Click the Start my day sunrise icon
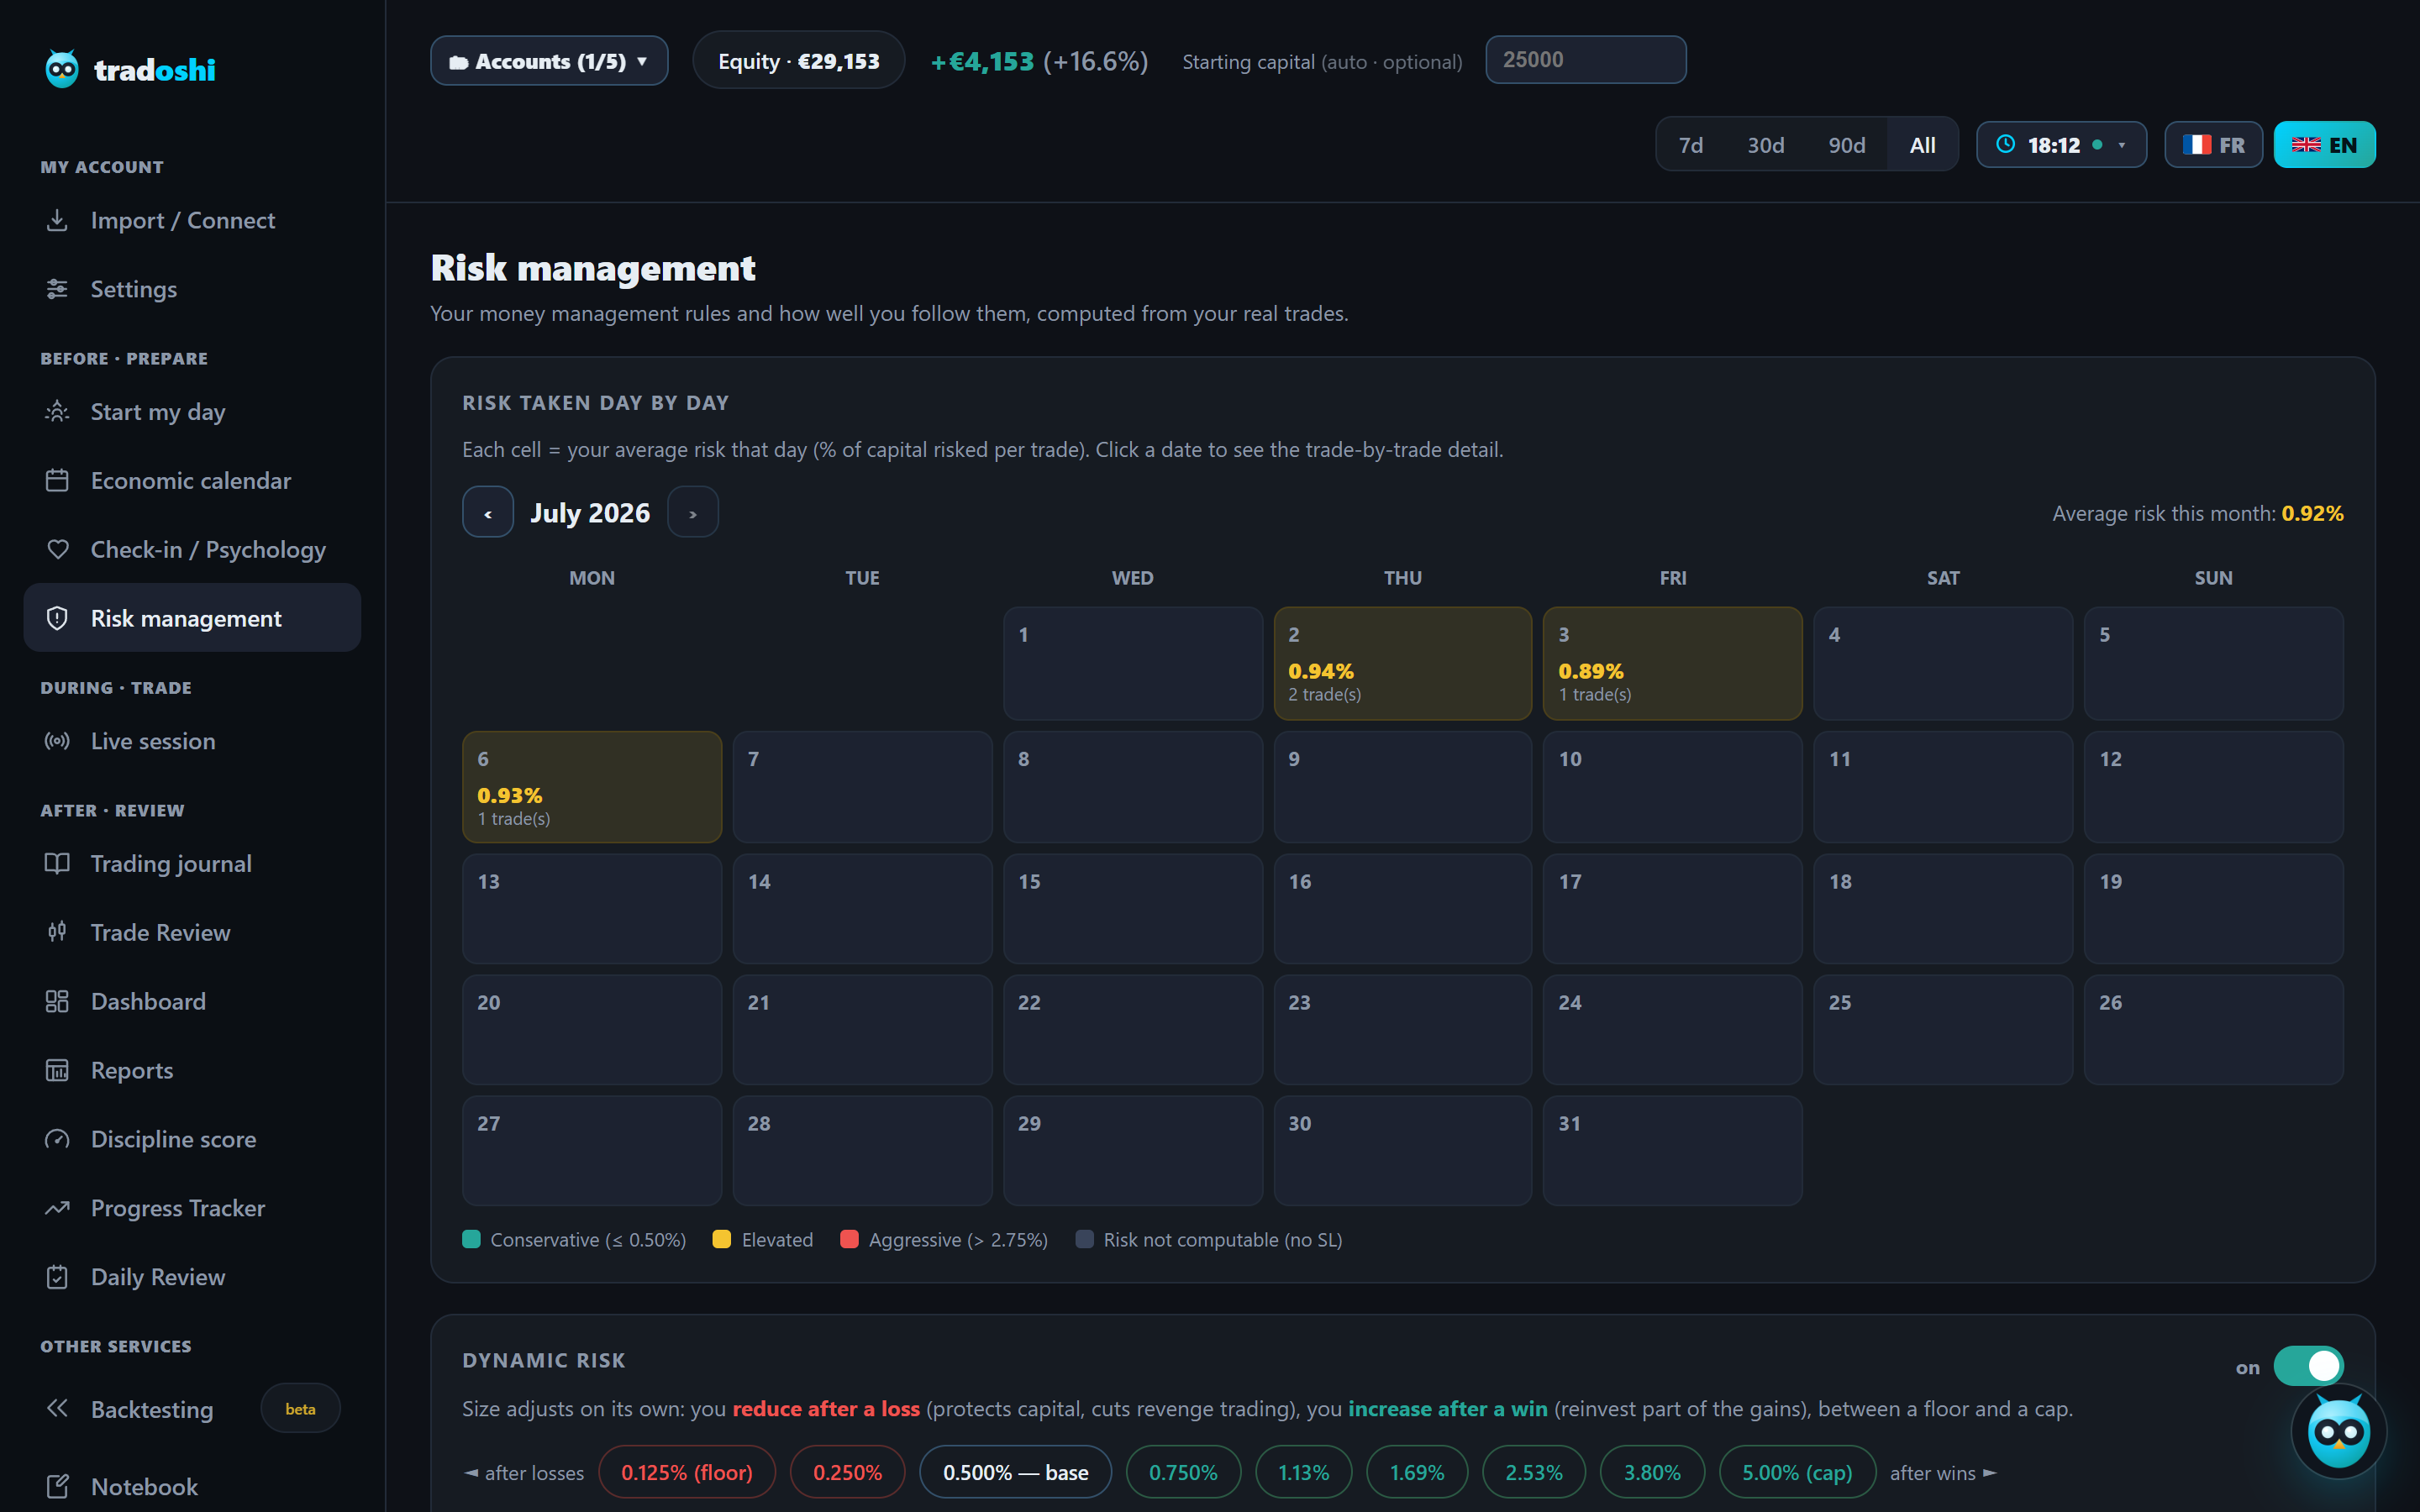The height and width of the screenshot is (1512, 2420). pos(57,412)
